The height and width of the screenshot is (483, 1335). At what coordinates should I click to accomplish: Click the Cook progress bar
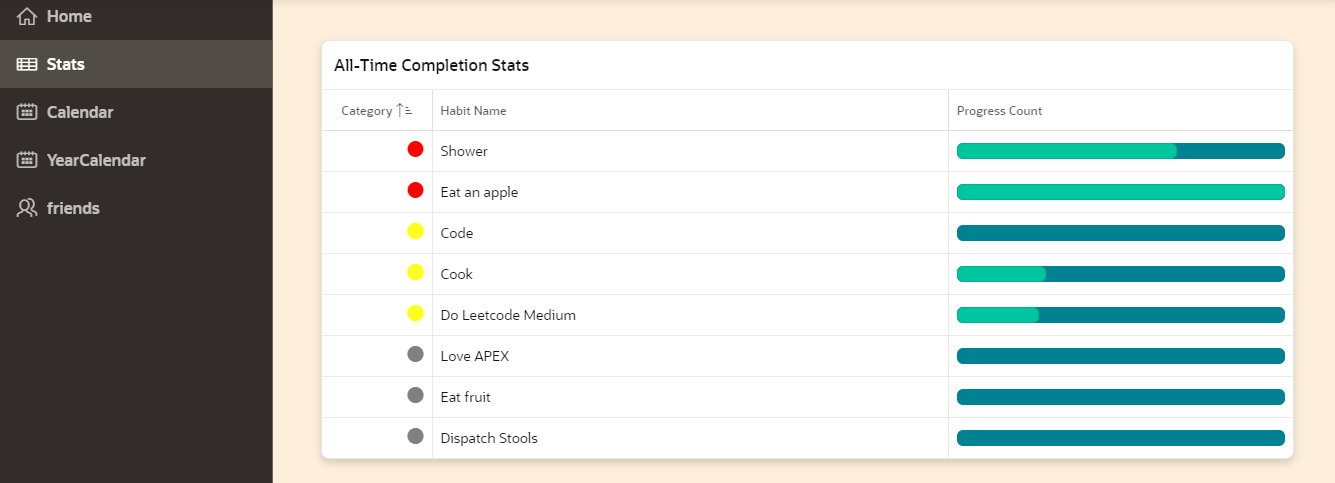click(1120, 274)
